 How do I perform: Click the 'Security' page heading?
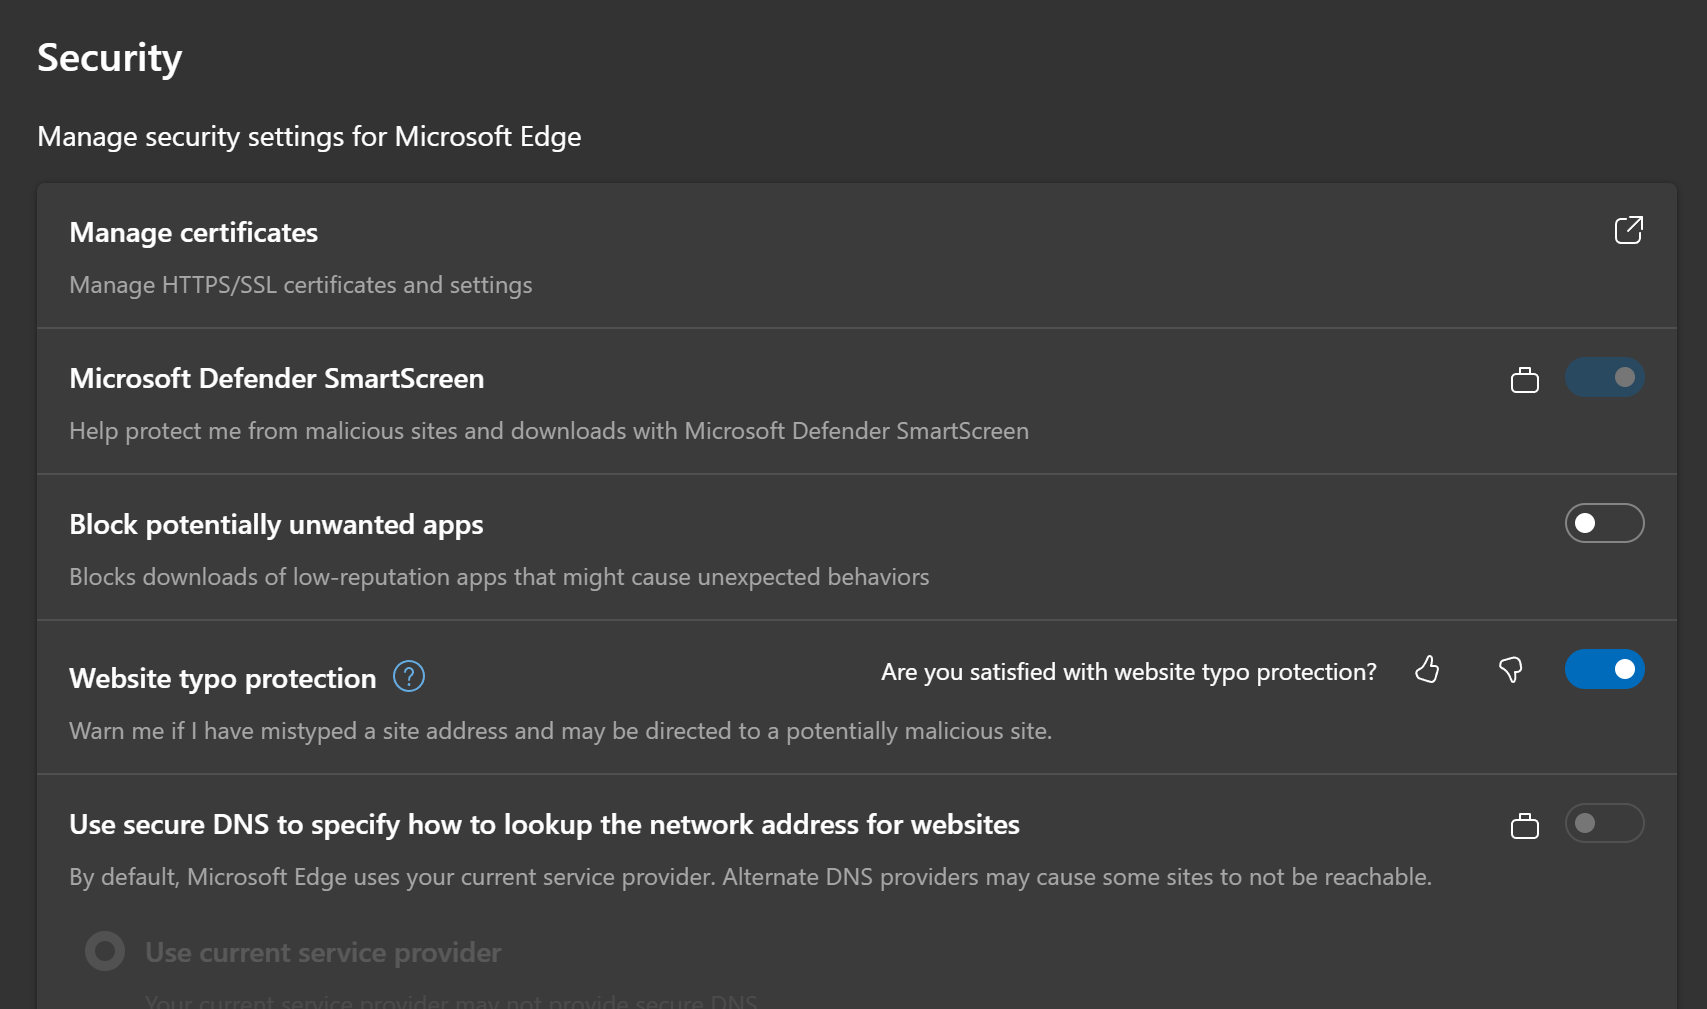(x=110, y=58)
